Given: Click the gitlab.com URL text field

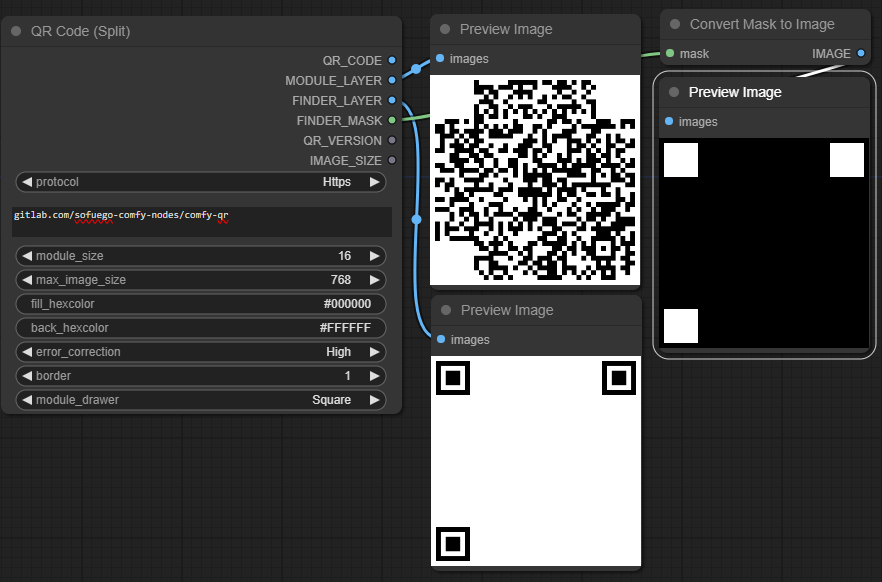Looking at the screenshot, I should coord(202,222).
